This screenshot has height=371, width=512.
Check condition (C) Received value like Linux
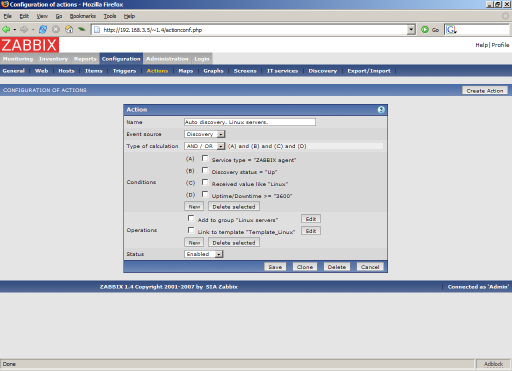point(205,182)
